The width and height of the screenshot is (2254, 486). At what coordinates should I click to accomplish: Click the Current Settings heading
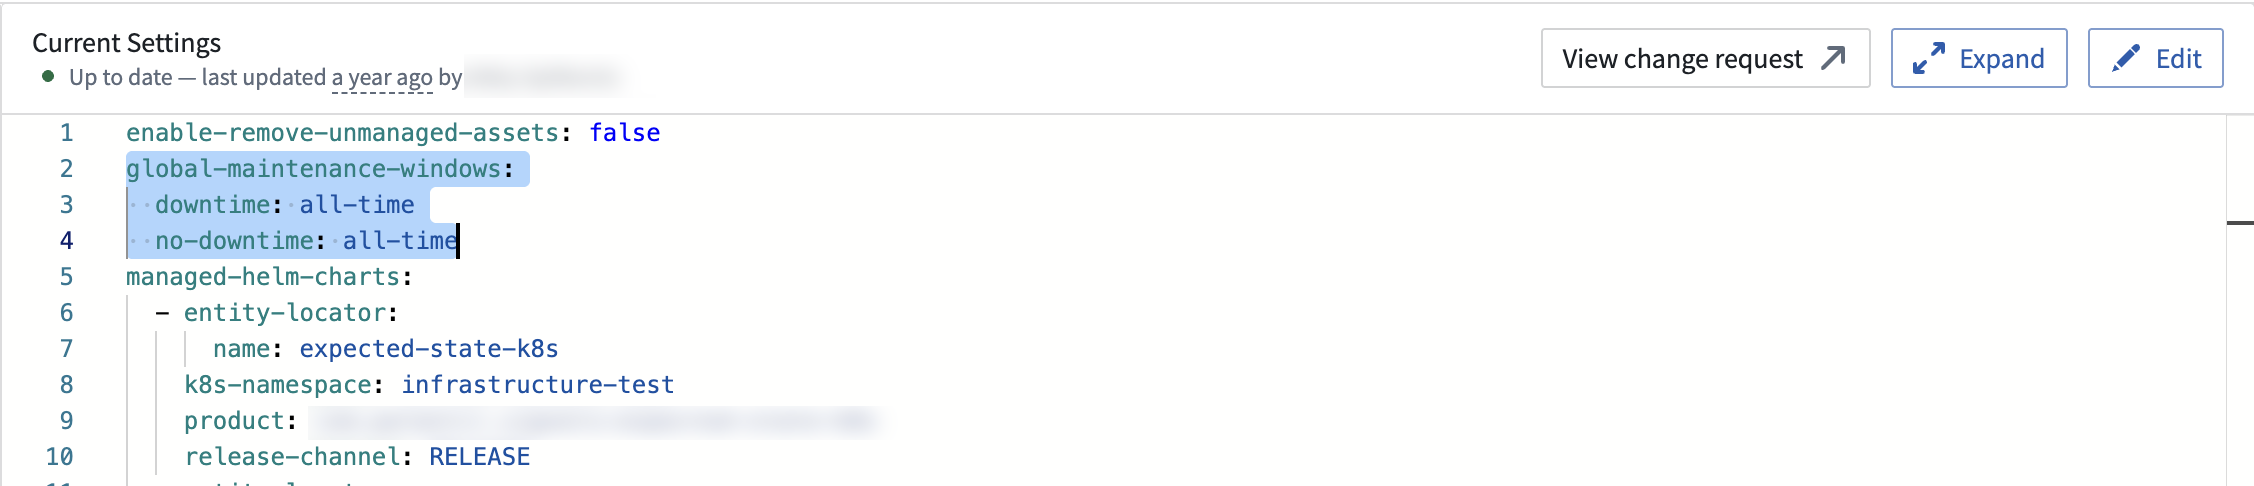pos(126,43)
